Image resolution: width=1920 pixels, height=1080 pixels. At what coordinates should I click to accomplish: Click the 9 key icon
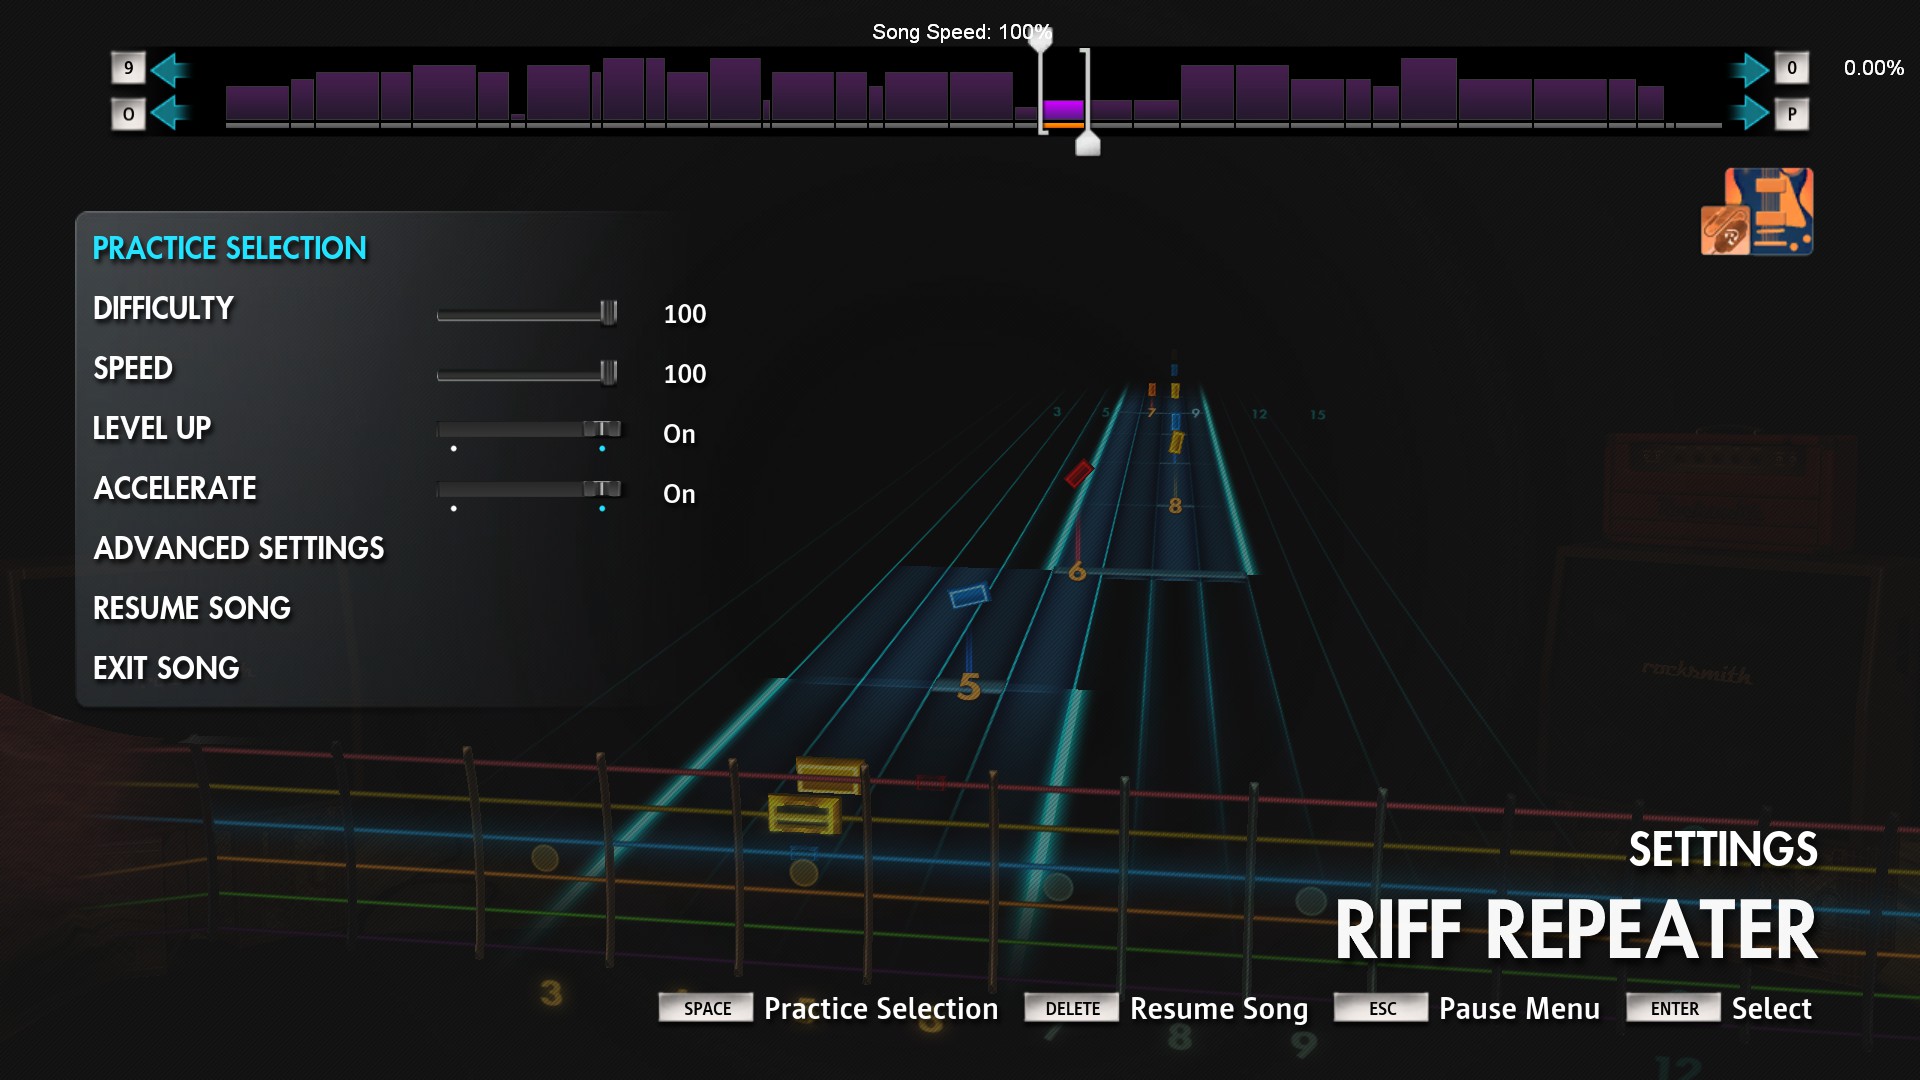pos(128,68)
